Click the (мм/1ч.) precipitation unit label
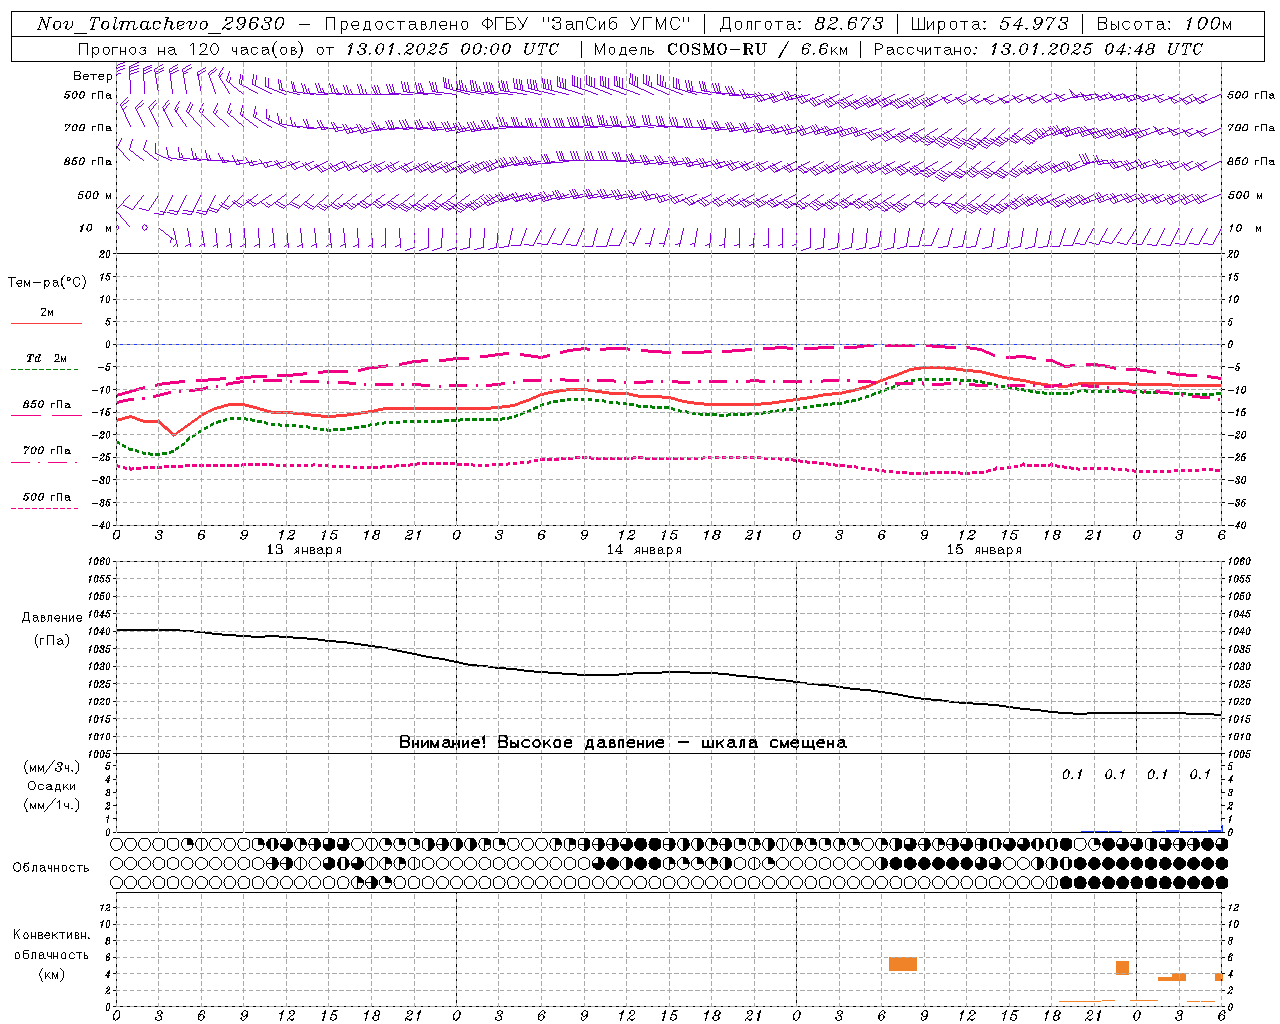This screenshot has height=1024, width=1280. click(52, 805)
